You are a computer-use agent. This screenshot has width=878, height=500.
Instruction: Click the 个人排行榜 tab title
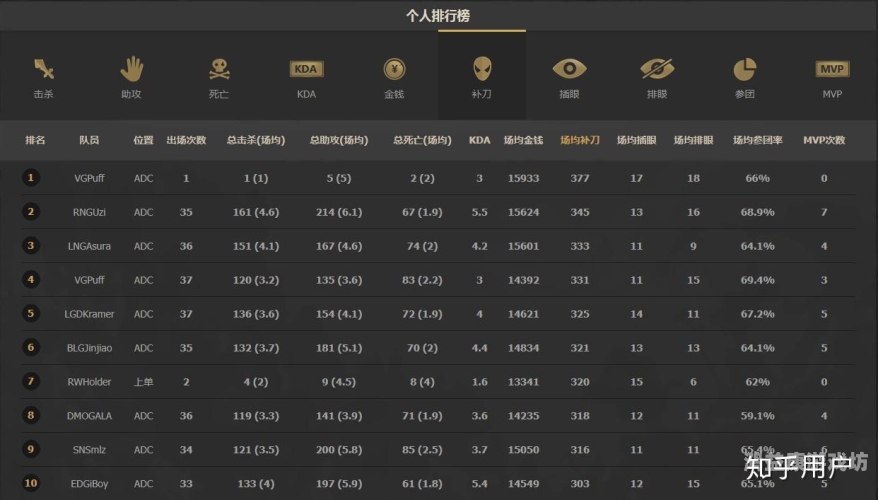point(438,16)
